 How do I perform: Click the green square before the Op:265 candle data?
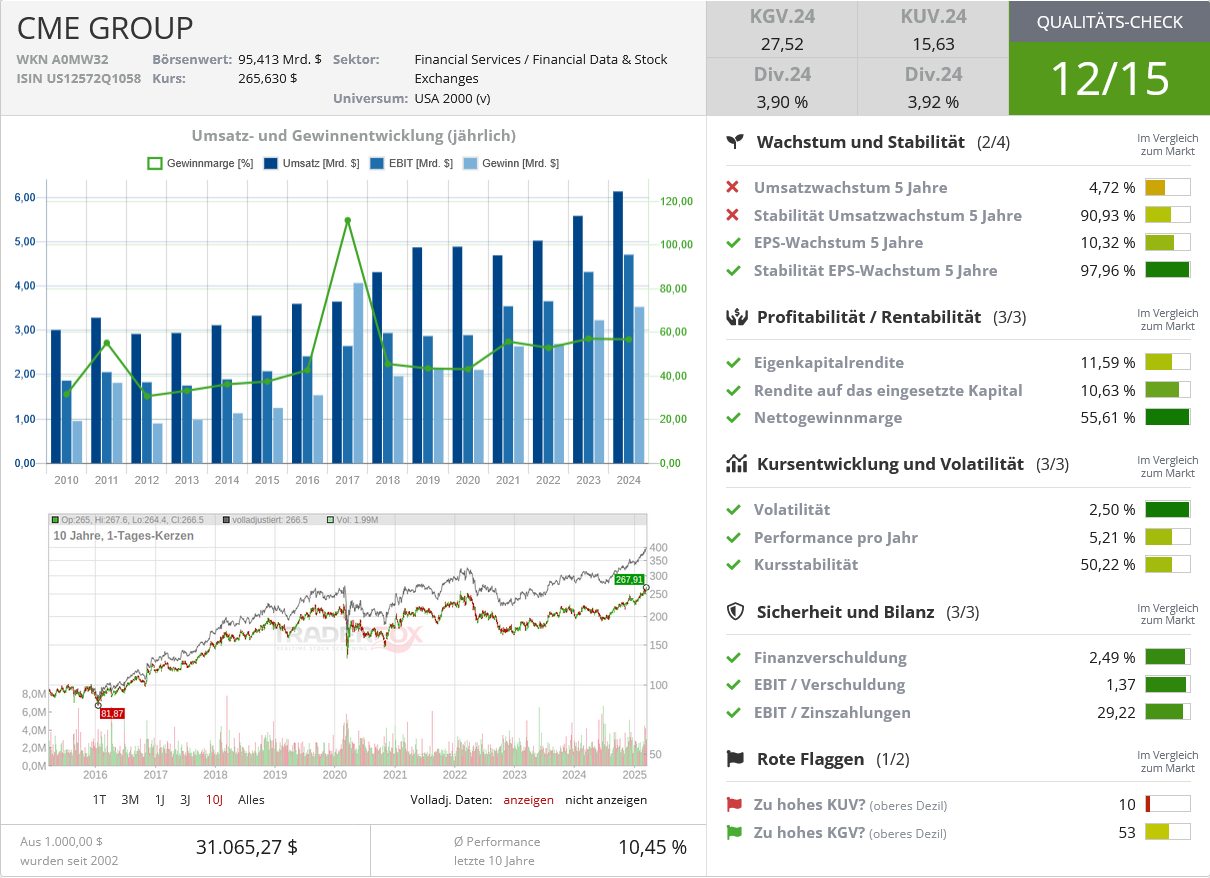click(55, 520)
